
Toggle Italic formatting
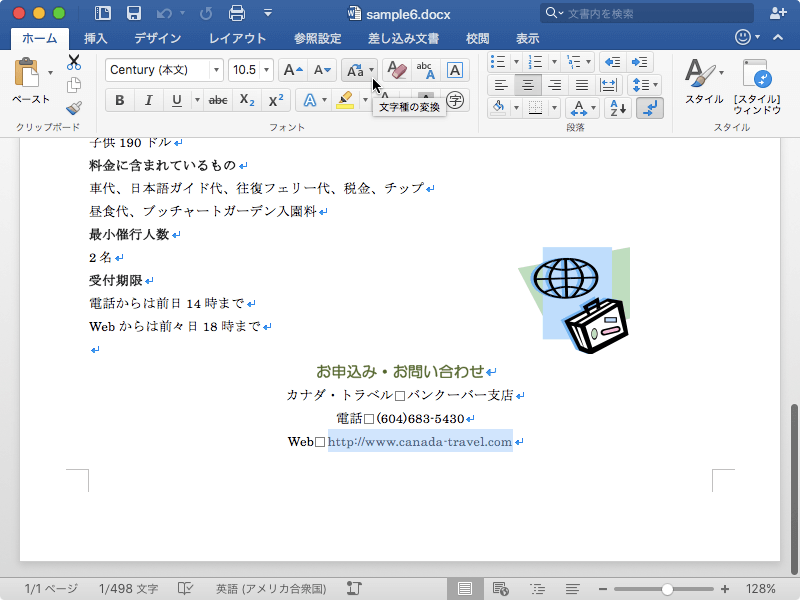coord(148,100)
